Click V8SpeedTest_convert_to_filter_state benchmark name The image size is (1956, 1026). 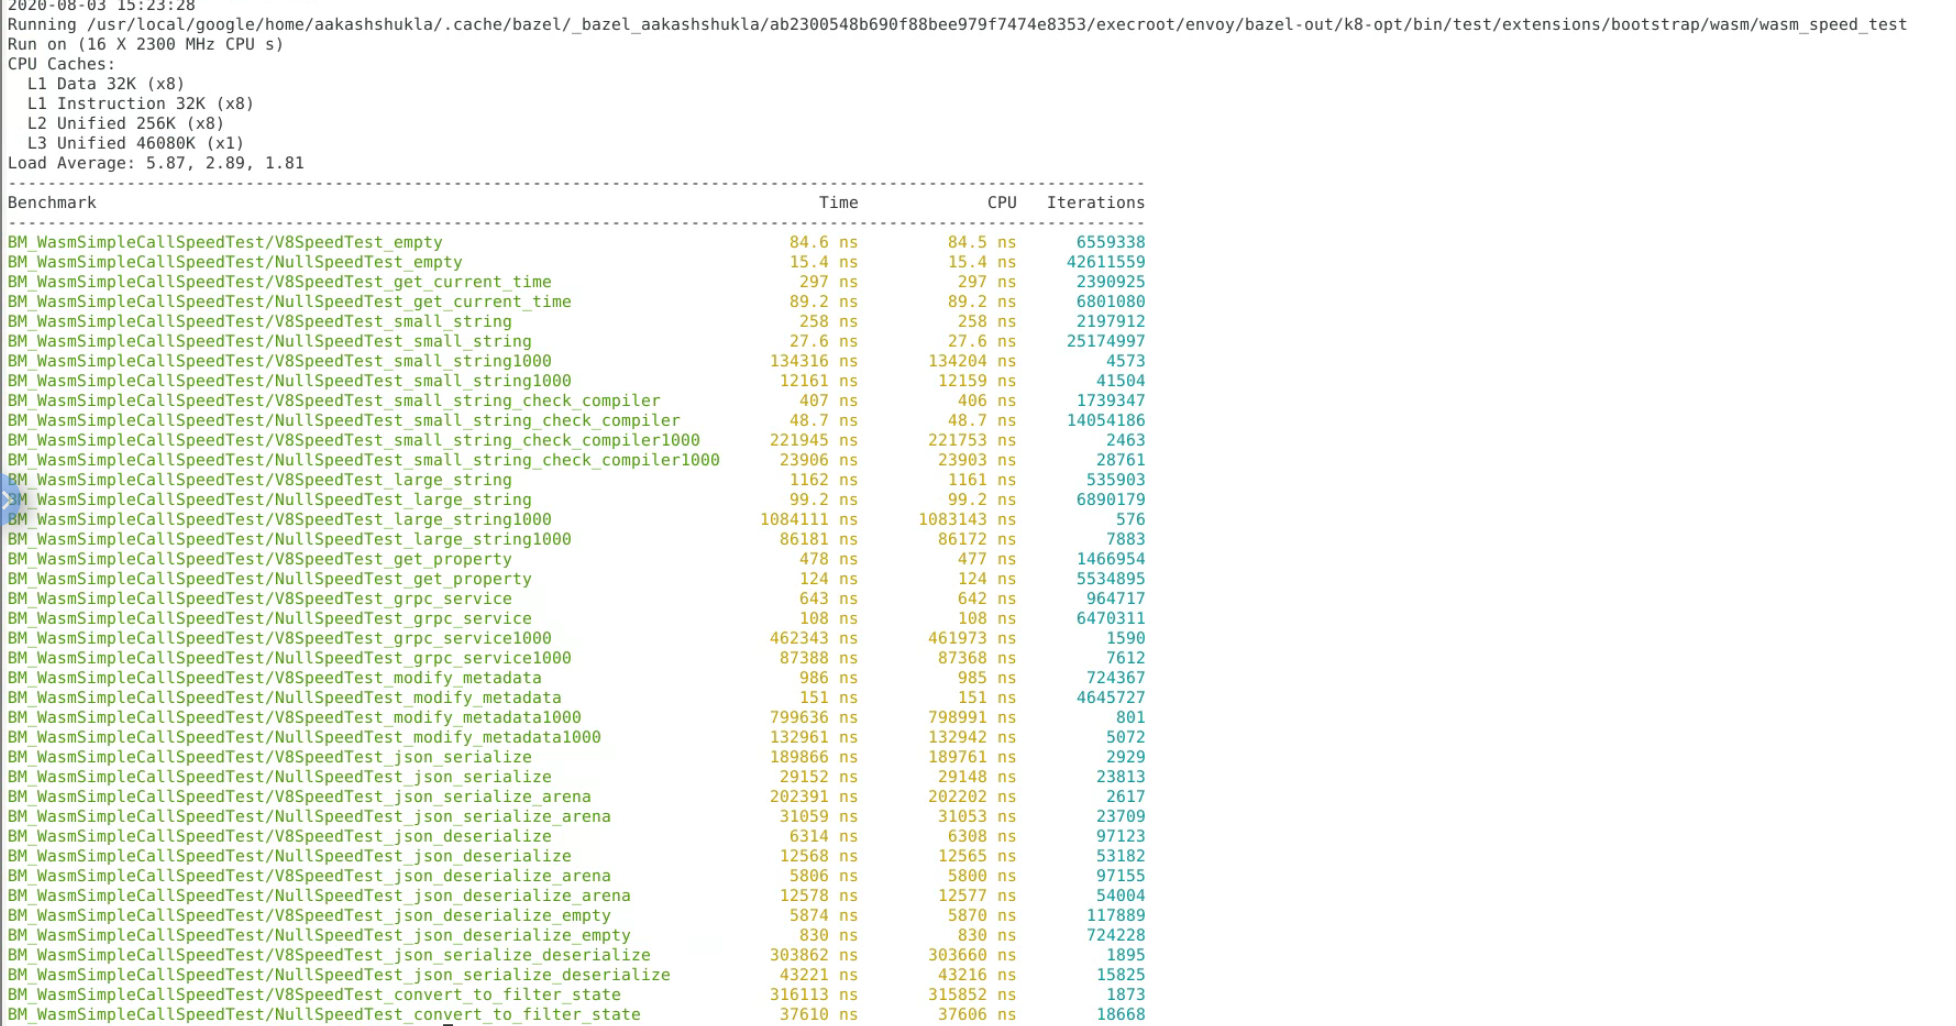(x=315, y=995)
